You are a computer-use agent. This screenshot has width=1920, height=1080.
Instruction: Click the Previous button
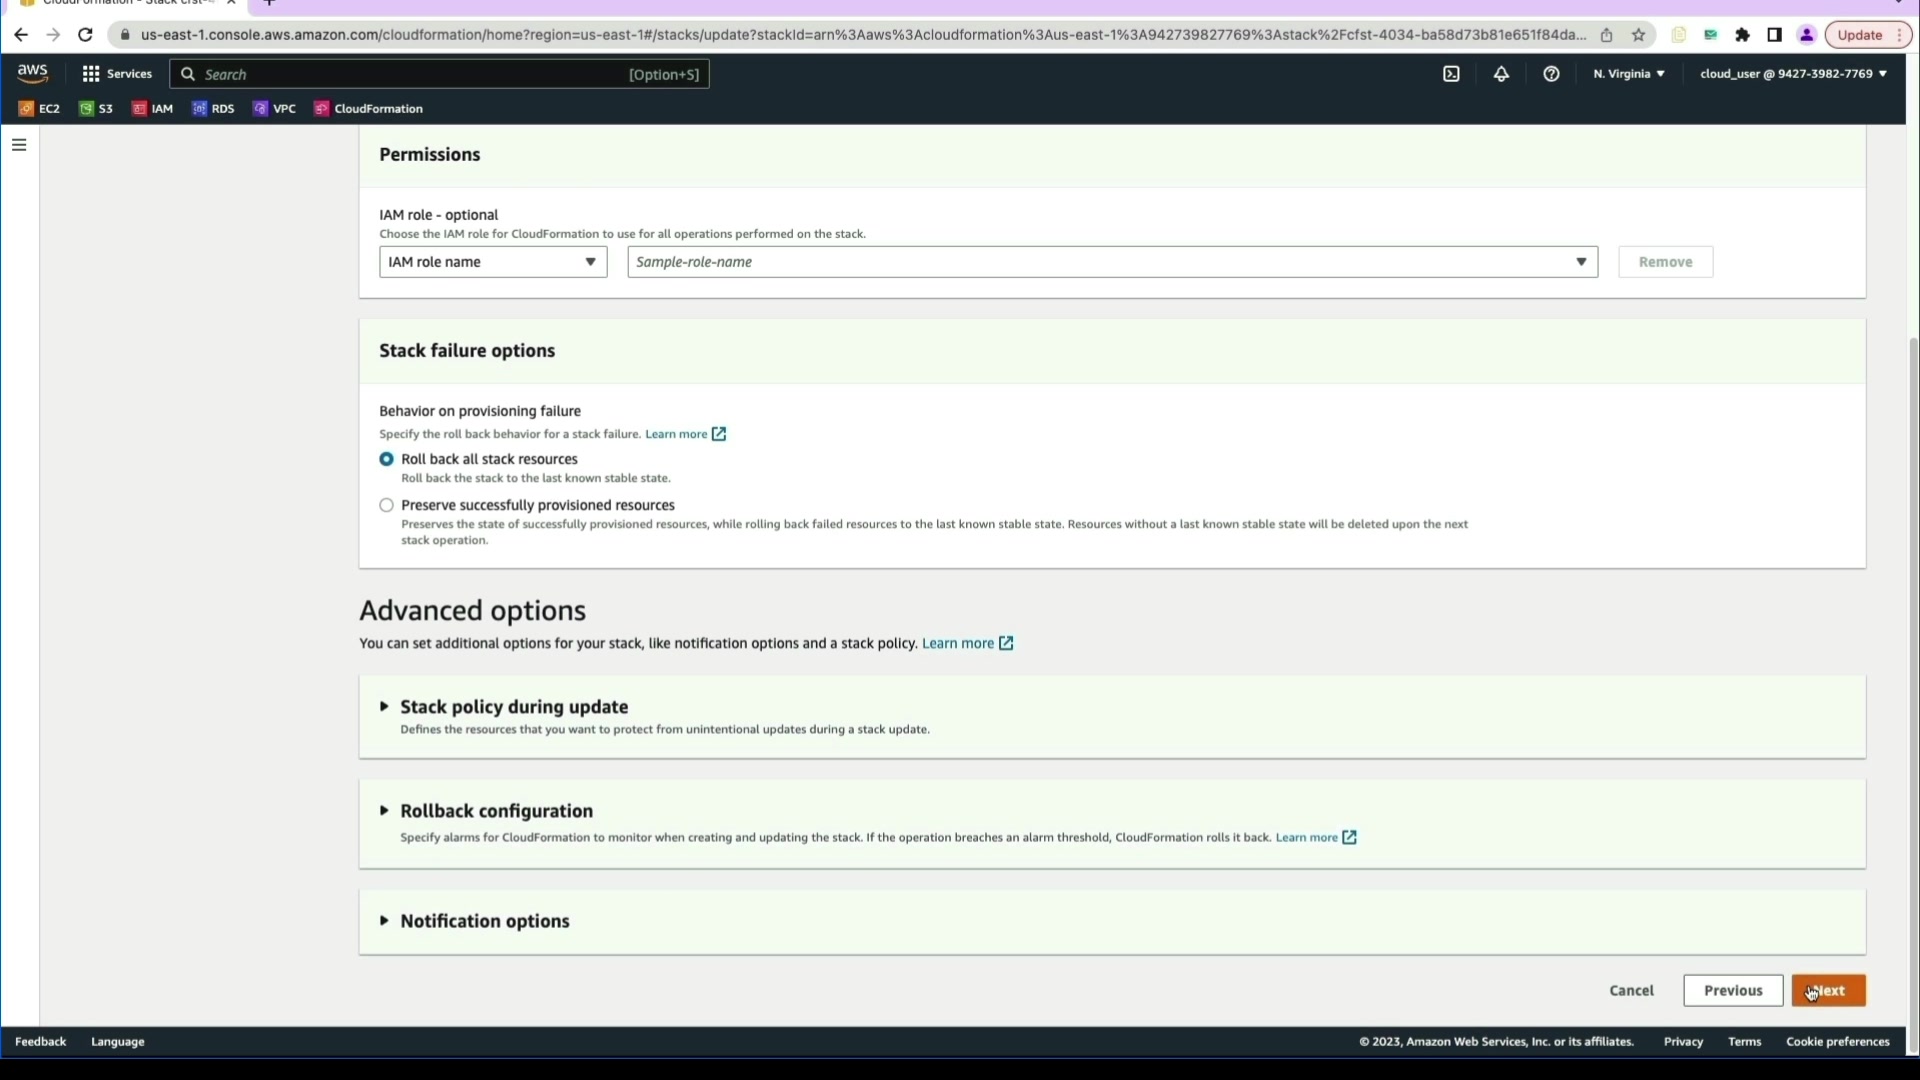pos(1733,991)
